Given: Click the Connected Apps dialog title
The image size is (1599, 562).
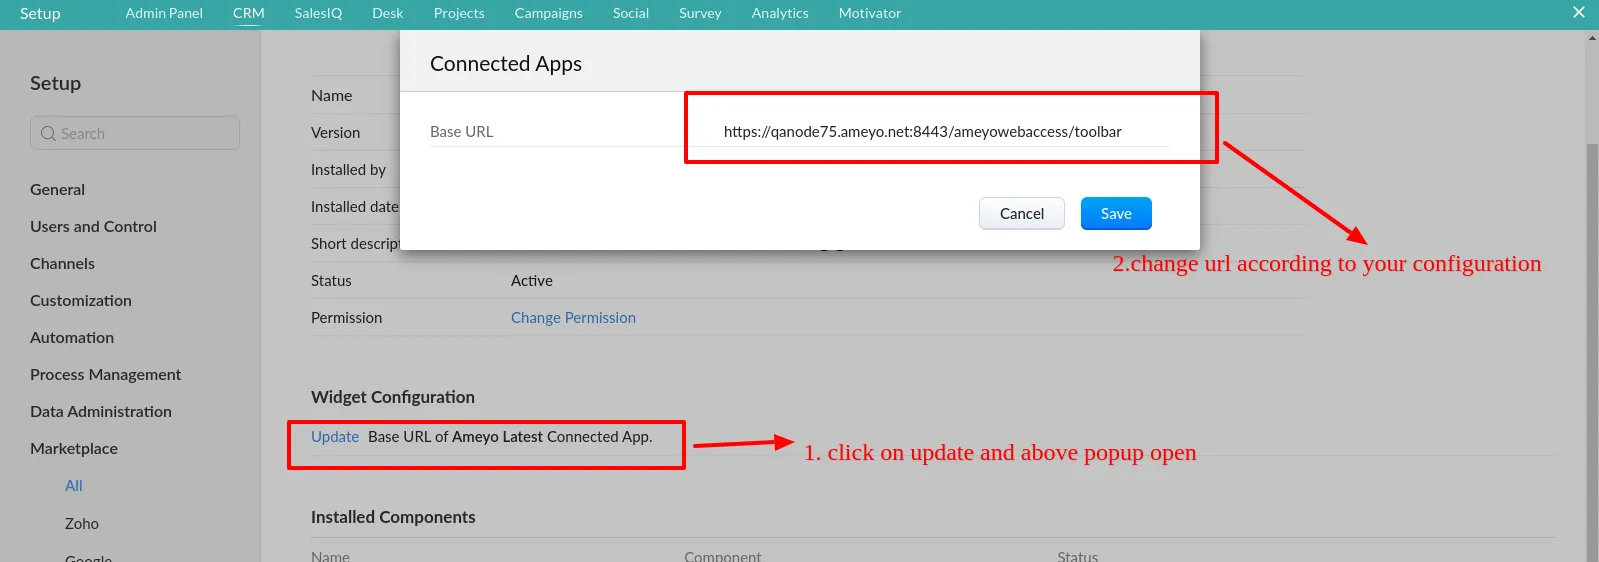Looking at the screenshot, I should [506, 63].
